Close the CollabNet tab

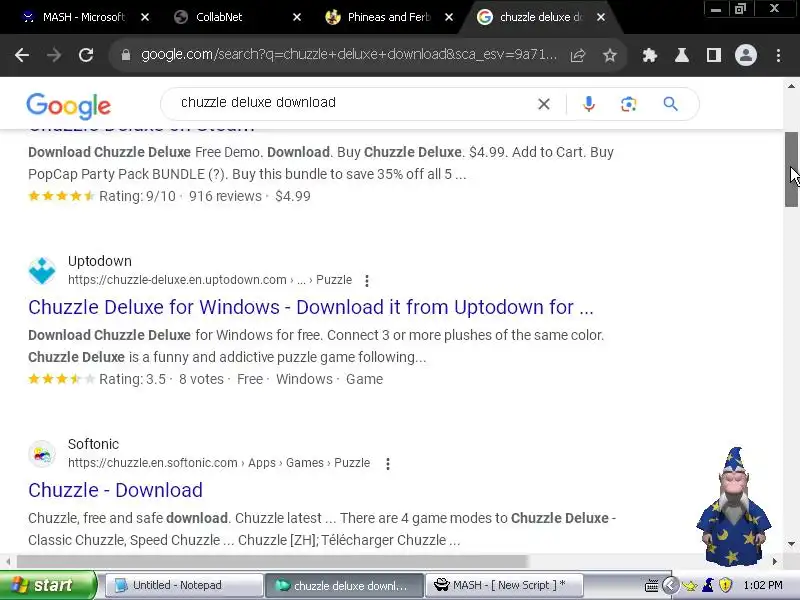pyautogui.click(x=297, y=17)
